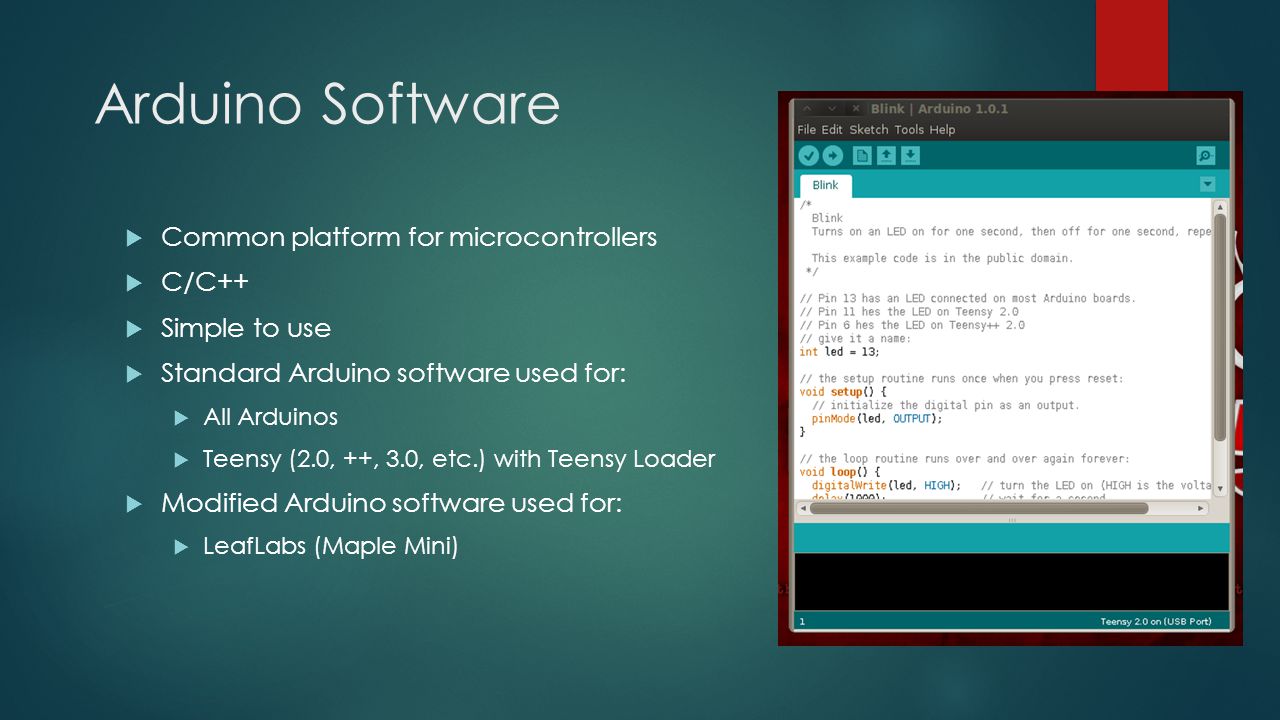This screenshot has height=720, width=1280.
Task: Expand the tab options dropdown arrow
Action: 1207,184
